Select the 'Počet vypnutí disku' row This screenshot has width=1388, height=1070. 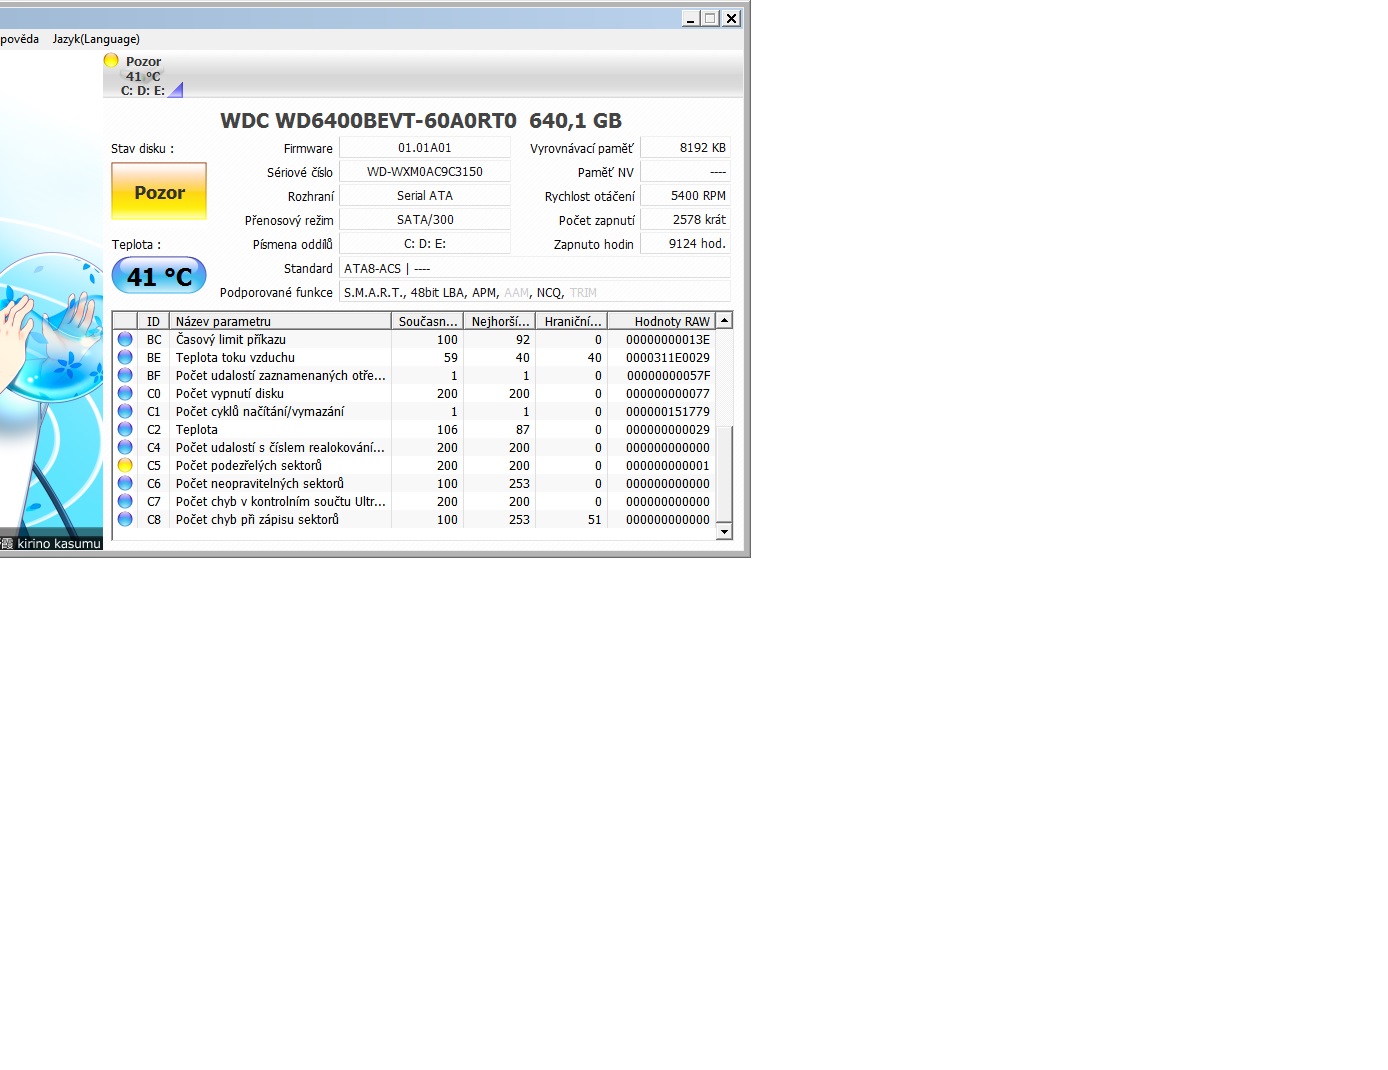click(415, 393)
